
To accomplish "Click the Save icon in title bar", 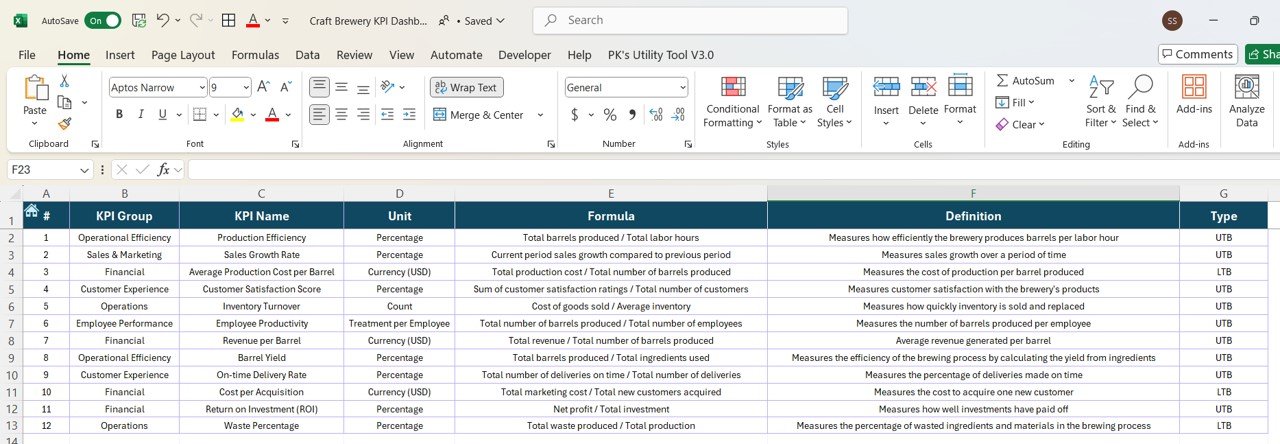I will (x=139, y=20).
